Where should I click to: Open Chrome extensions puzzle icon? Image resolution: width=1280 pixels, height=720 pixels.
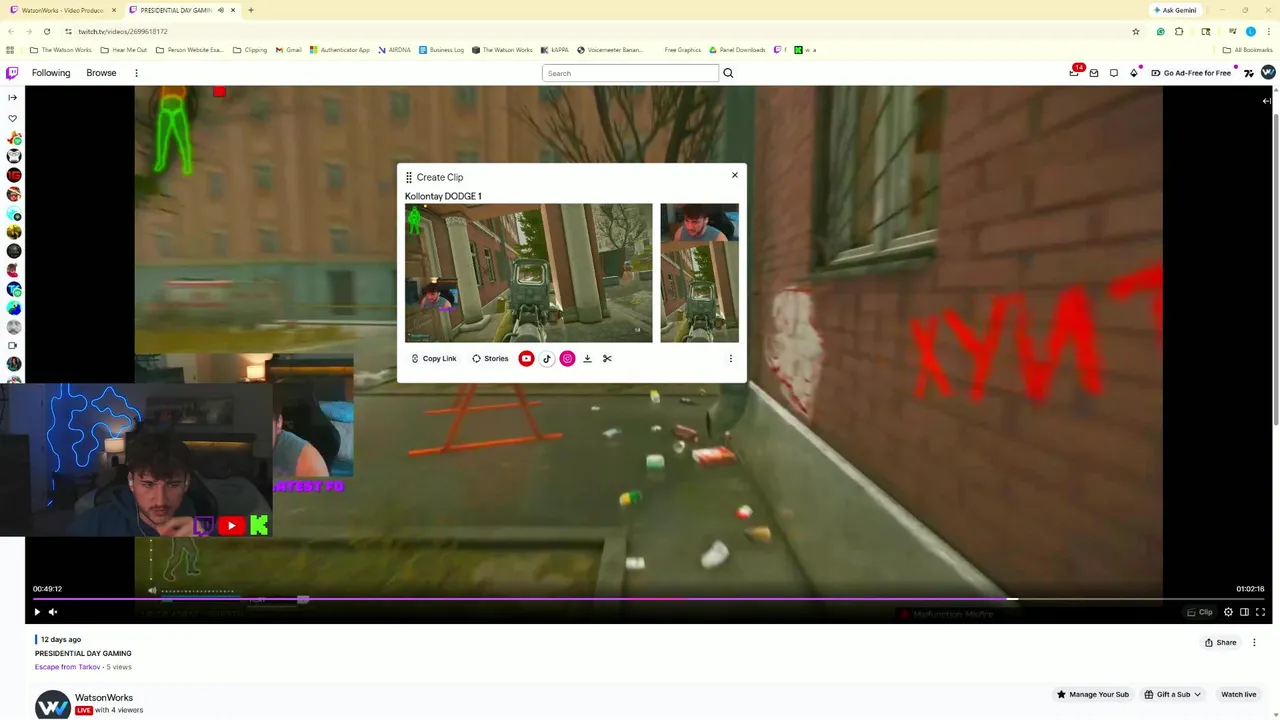[x=1179, y=31]
